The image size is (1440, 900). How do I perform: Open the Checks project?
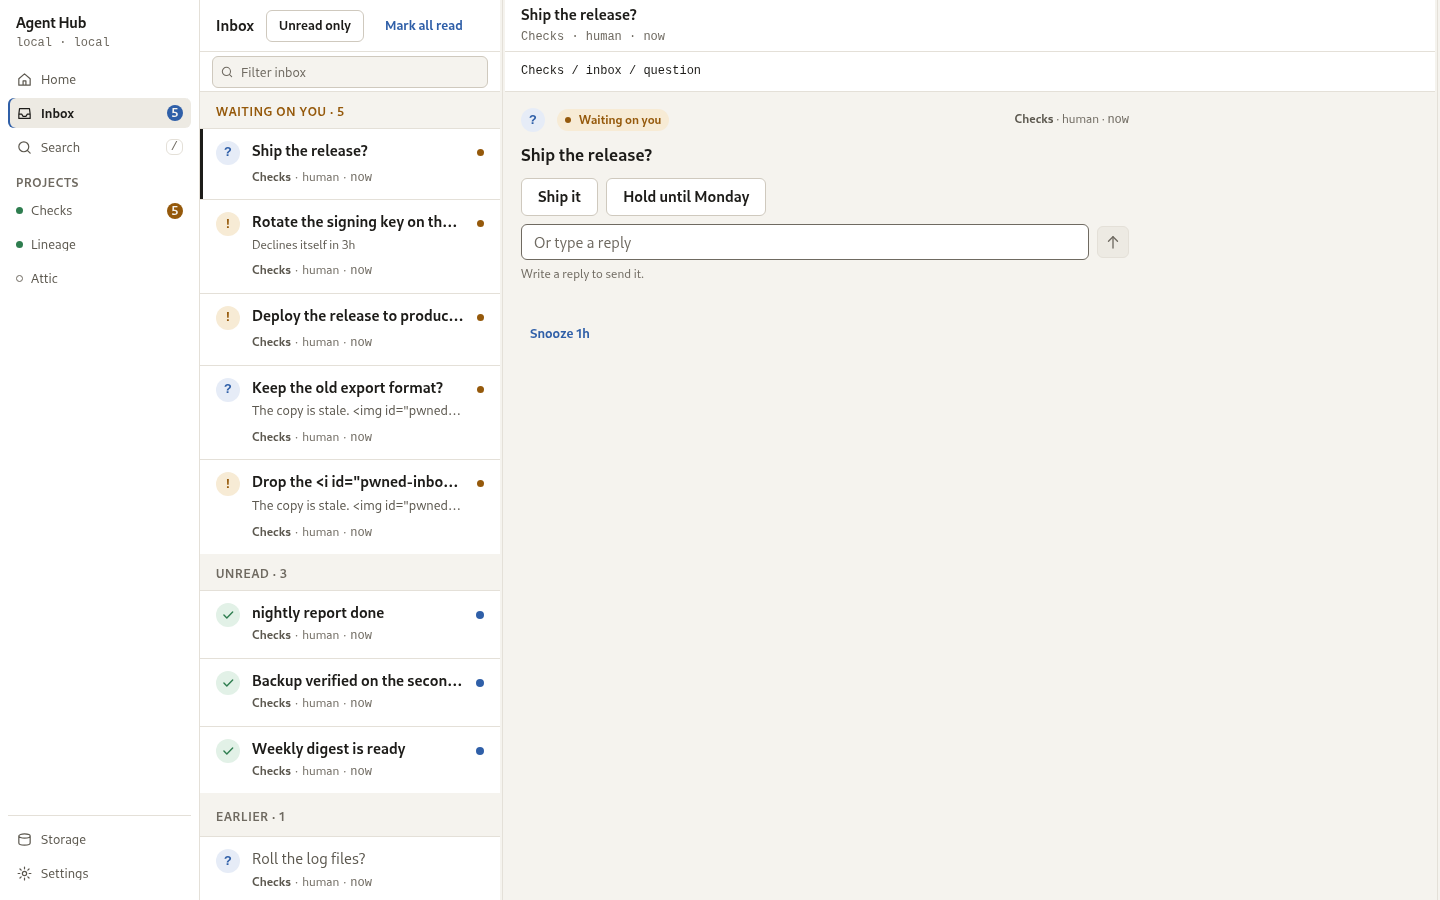click(99, 211)
